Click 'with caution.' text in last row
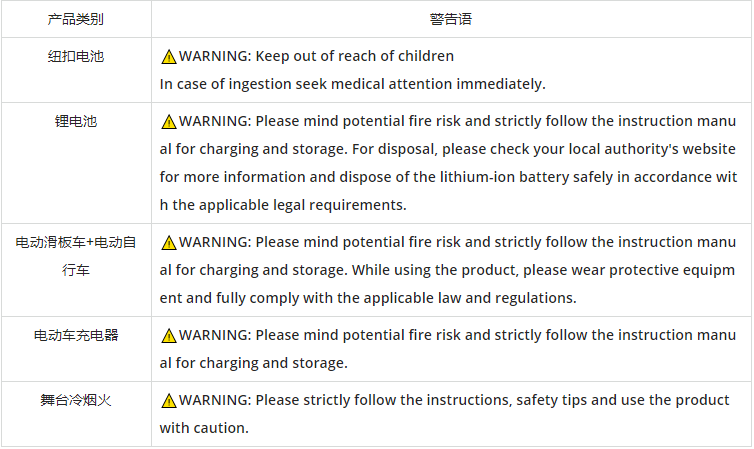754x449 pixels. (204, 428)
